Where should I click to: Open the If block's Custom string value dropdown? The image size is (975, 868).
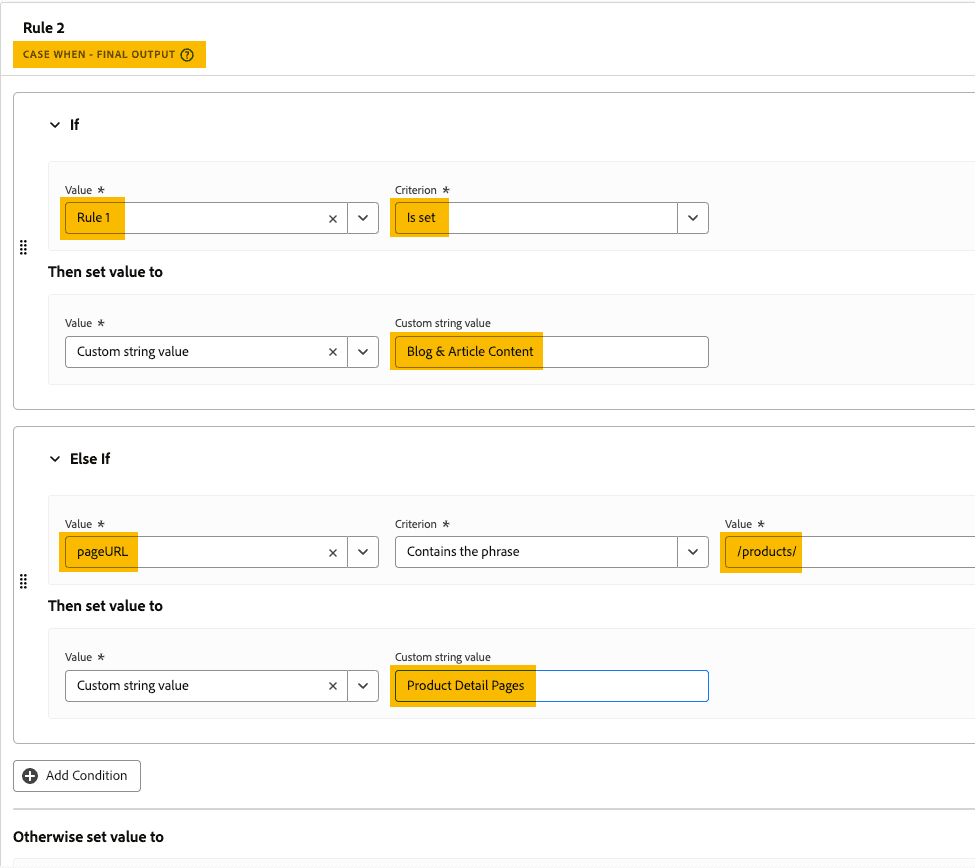tap(363, 352)
